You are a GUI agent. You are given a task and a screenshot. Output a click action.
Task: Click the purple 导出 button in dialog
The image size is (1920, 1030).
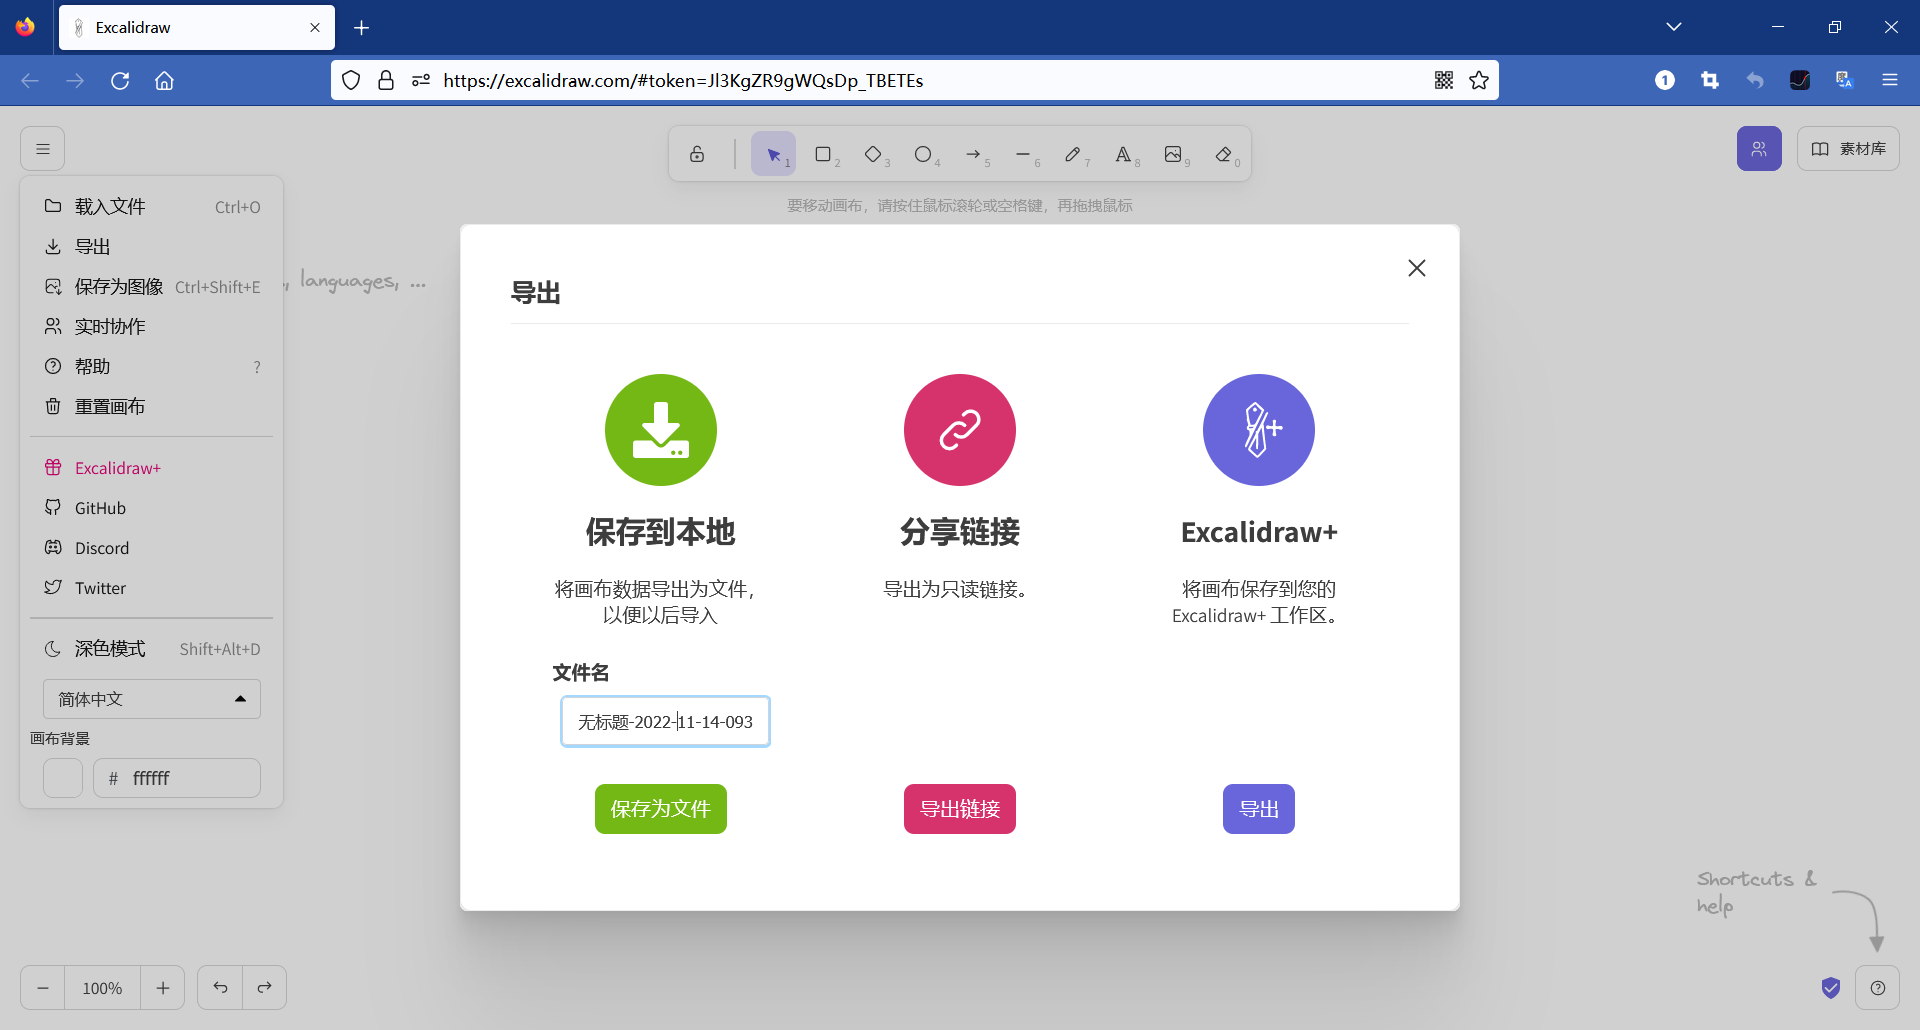coord(1259,809)
